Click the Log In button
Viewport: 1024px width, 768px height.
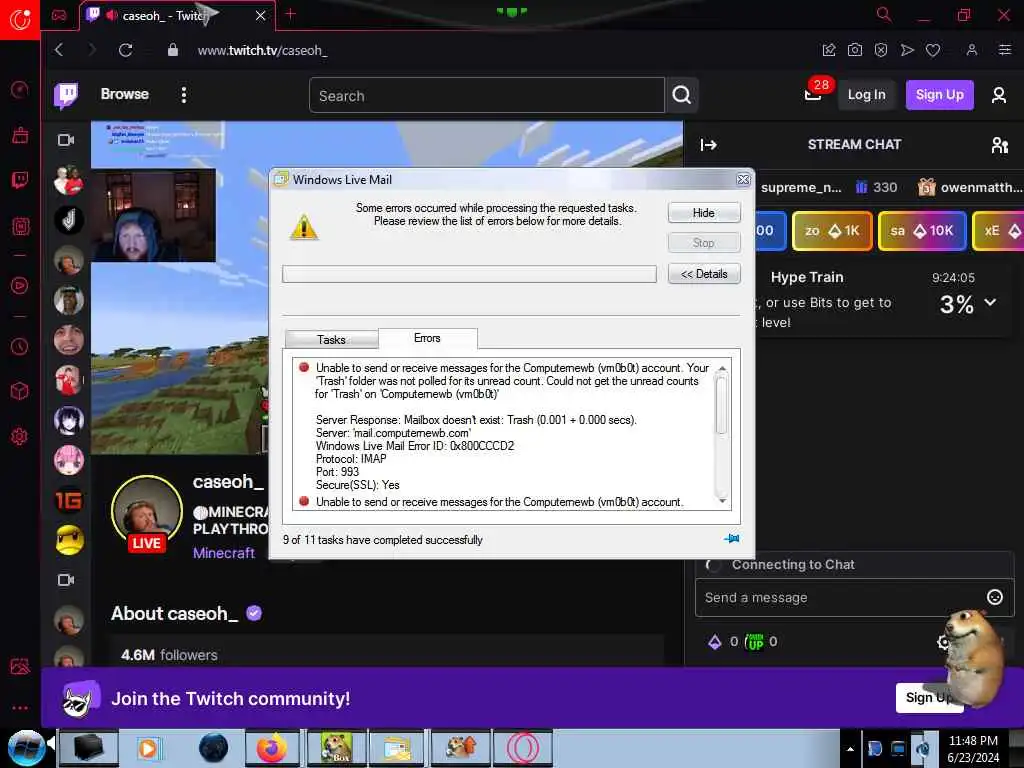(867, 95)
